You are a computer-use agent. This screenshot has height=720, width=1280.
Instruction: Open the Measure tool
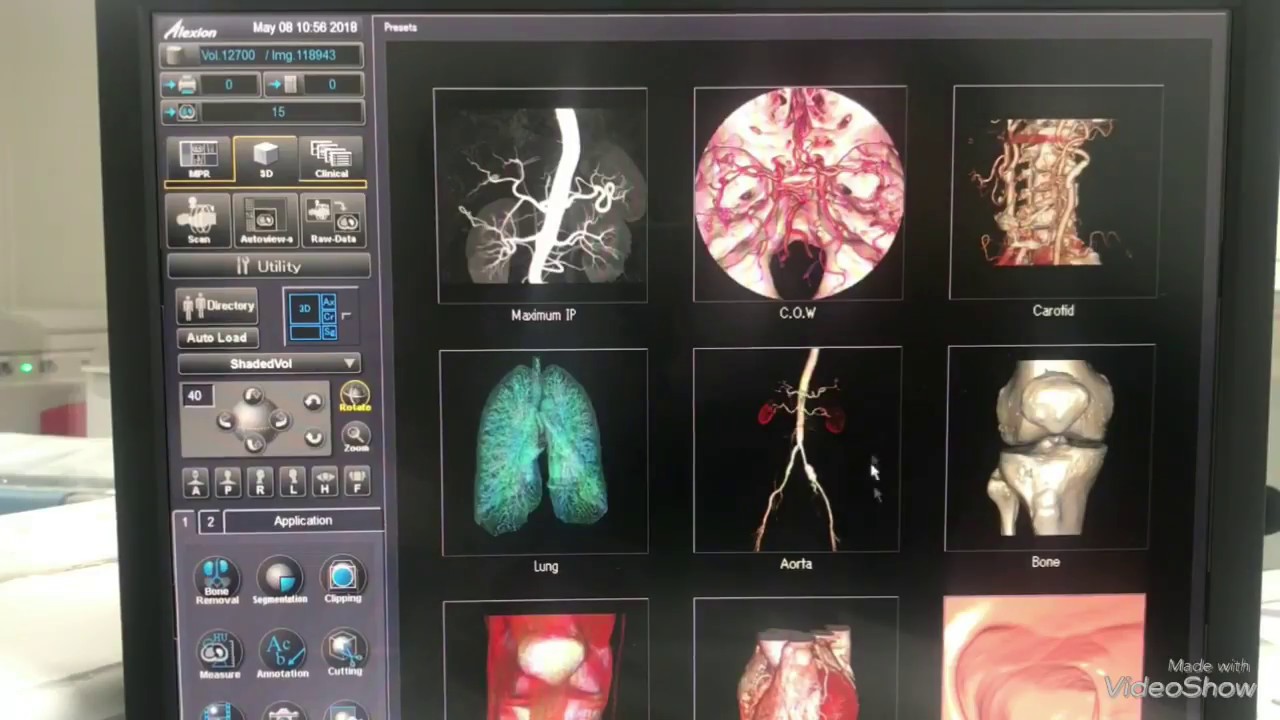[219, 655]
